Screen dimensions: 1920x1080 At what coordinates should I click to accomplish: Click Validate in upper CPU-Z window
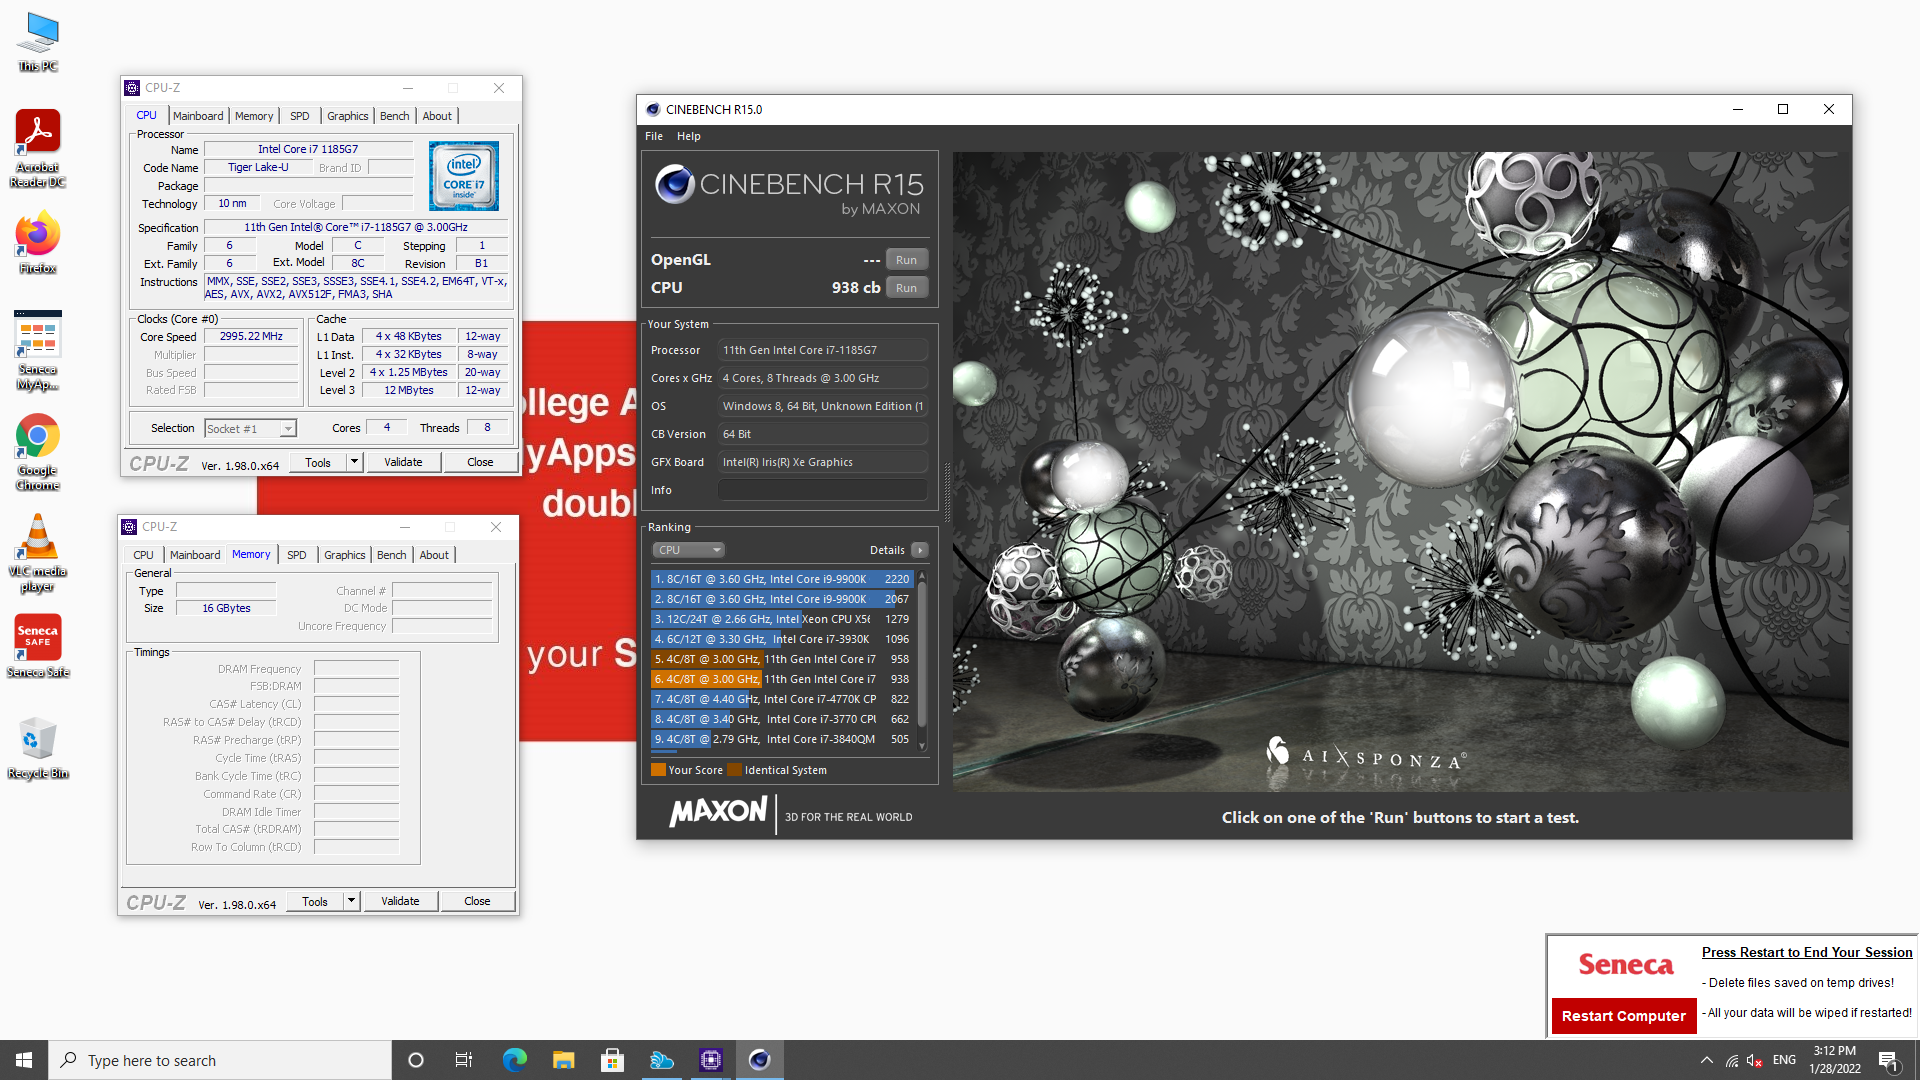tap(403, 462)
